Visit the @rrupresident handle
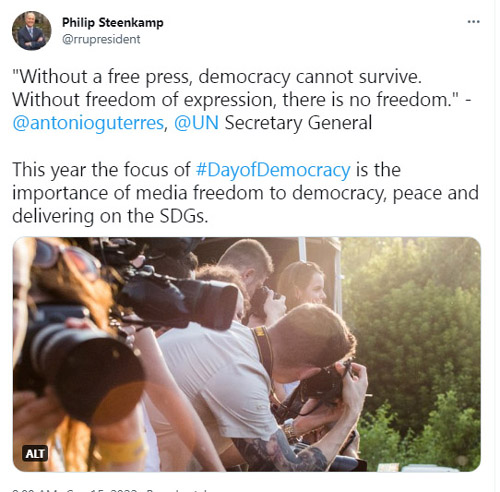The image size is (500, 492). pos(101,39)
